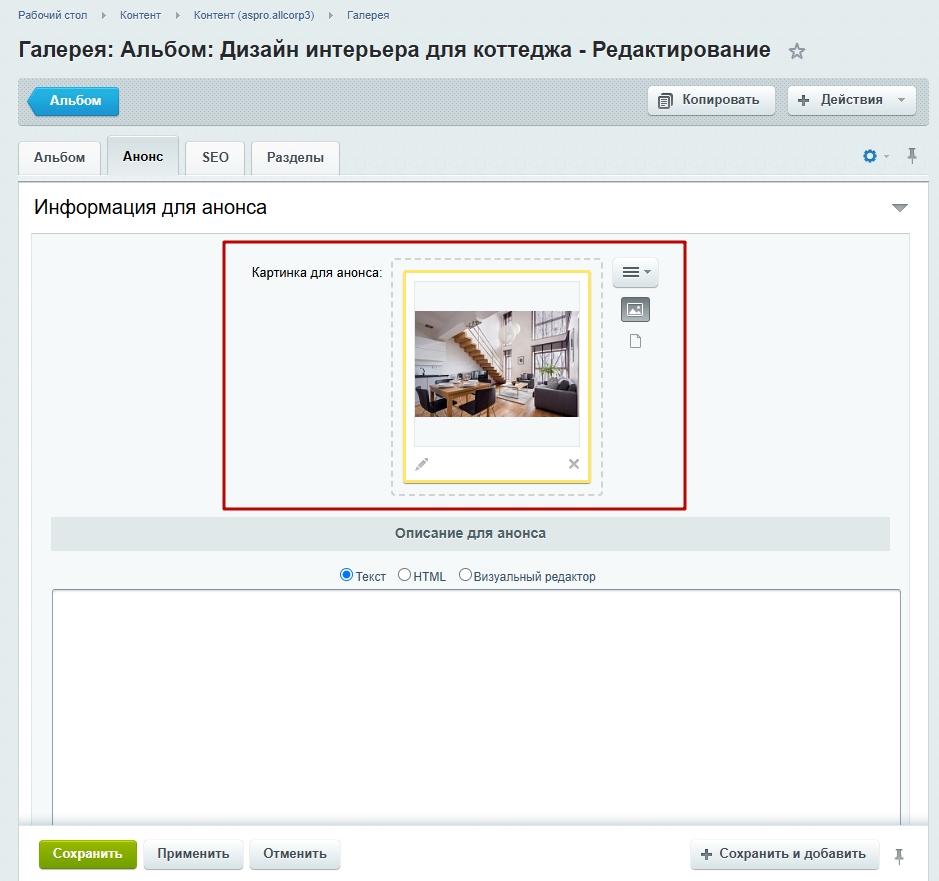Select file from site structure icon

tap(635, 341)
